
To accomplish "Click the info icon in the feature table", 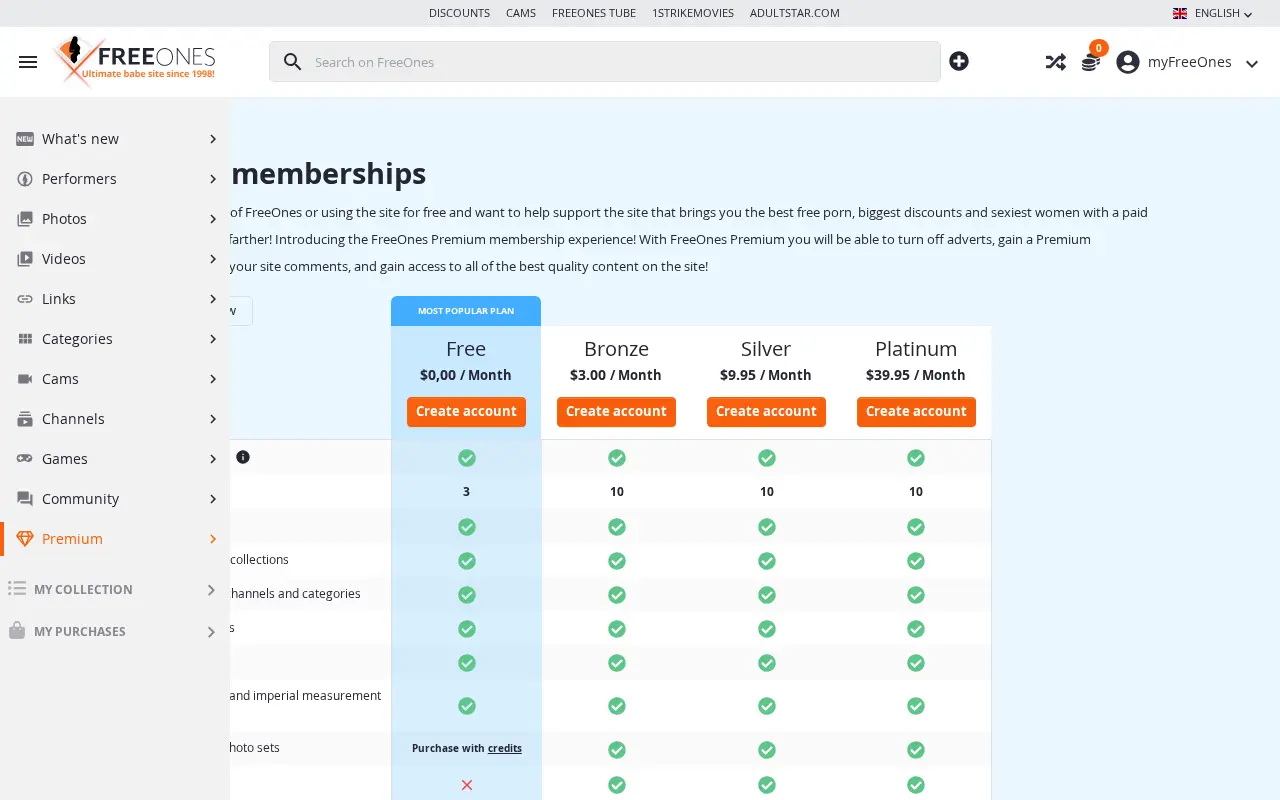I will coord(243,457).
